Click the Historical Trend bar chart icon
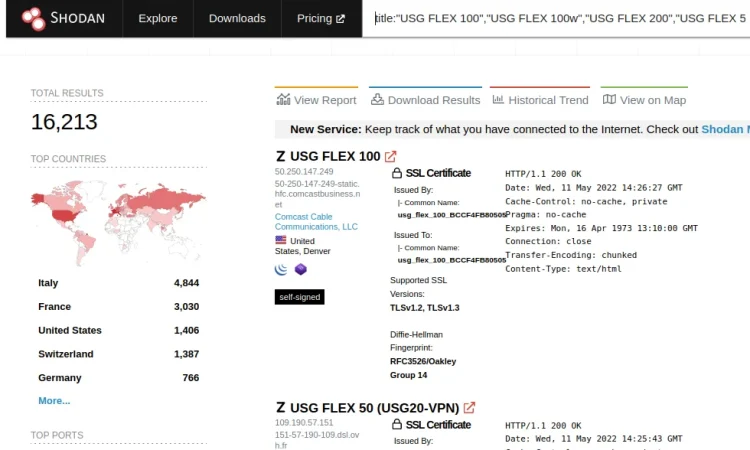750x450 pixels. click(498, 99)
